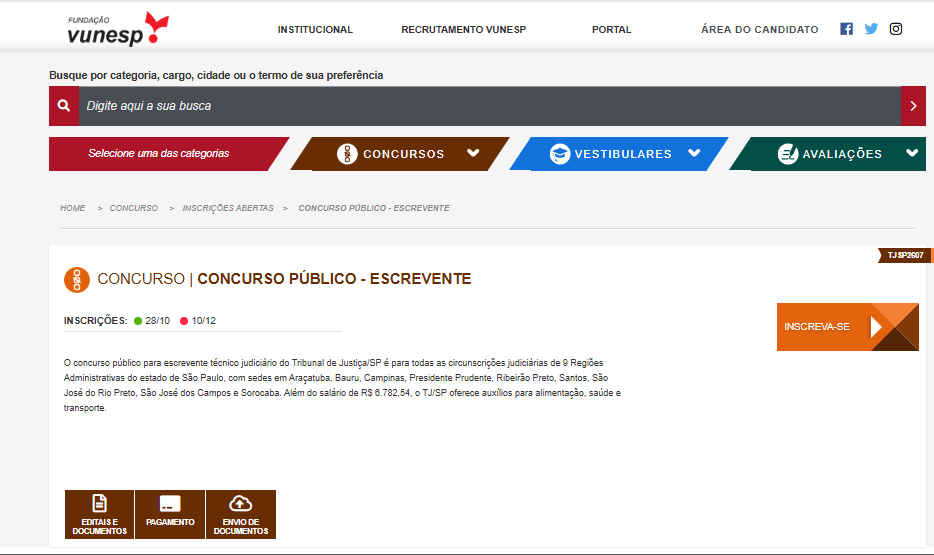Click the Concursos round category icon

click(347, 154)
